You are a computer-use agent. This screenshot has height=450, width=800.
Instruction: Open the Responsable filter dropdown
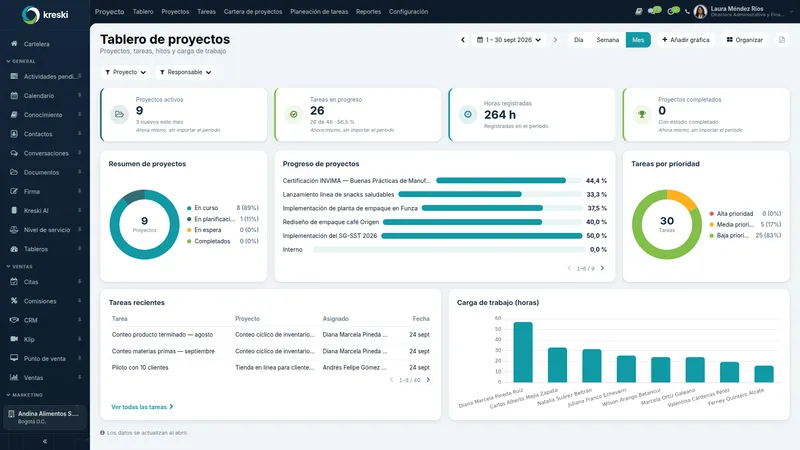click(x=185, y=72)
